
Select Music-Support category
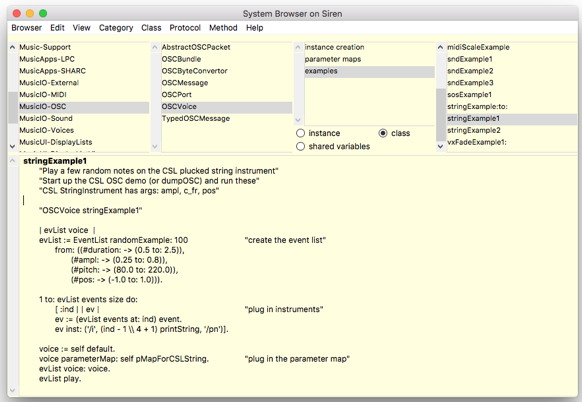point(84,47)
